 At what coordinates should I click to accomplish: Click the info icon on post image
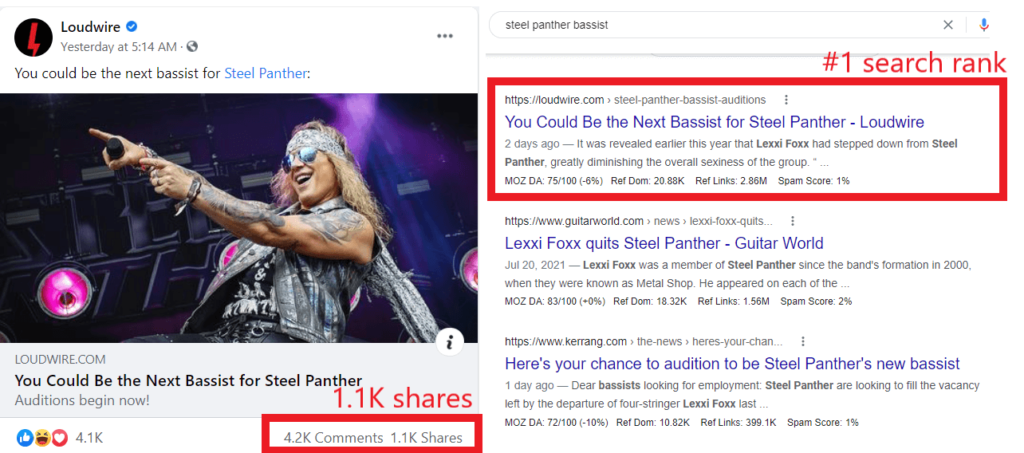pos(450,342)
